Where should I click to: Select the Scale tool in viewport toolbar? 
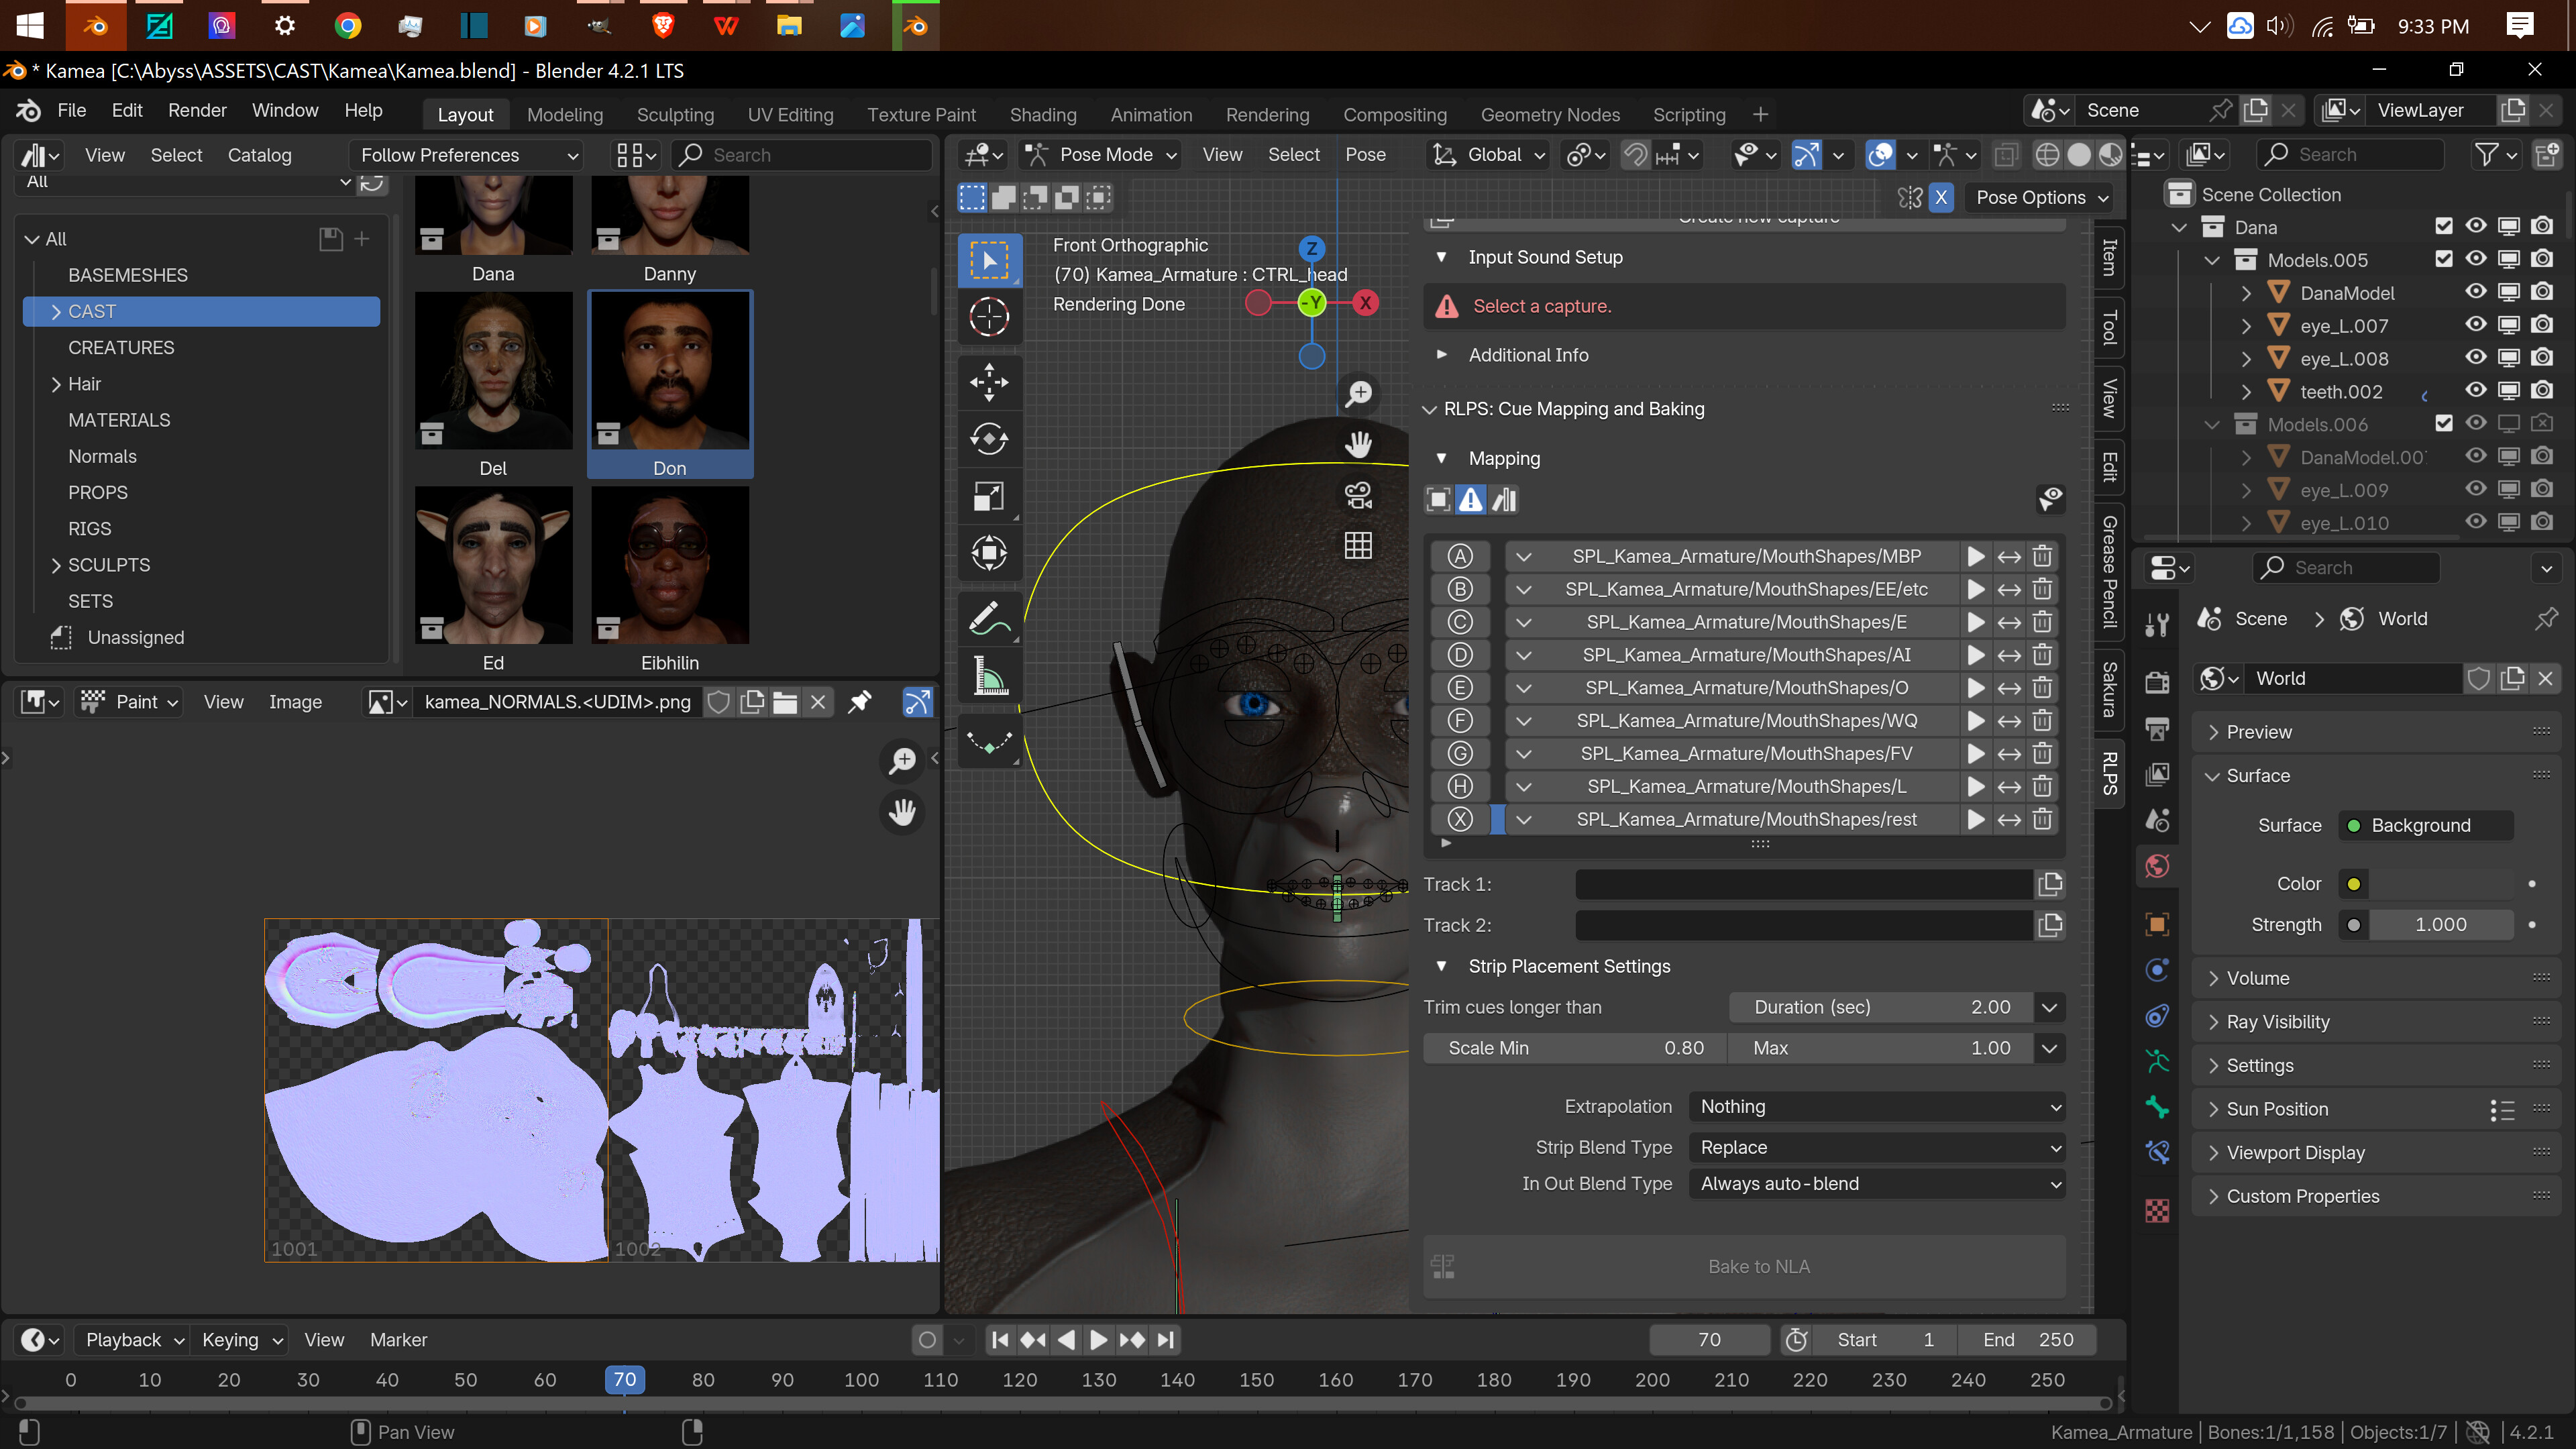989,496
